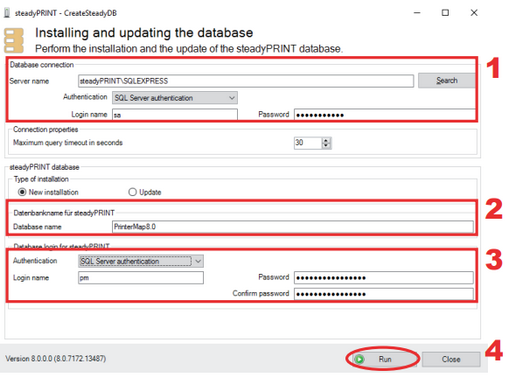
Task: Click the Server name input field
Action: 246,81
